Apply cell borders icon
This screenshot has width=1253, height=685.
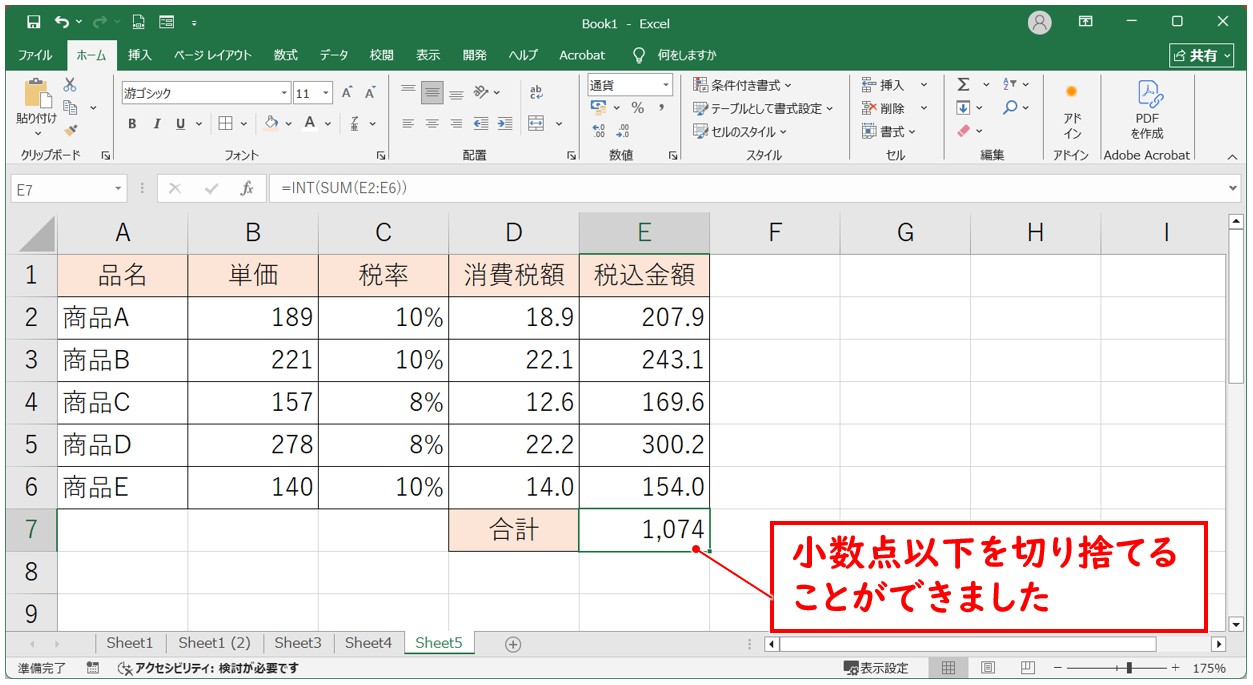(226, 124)
